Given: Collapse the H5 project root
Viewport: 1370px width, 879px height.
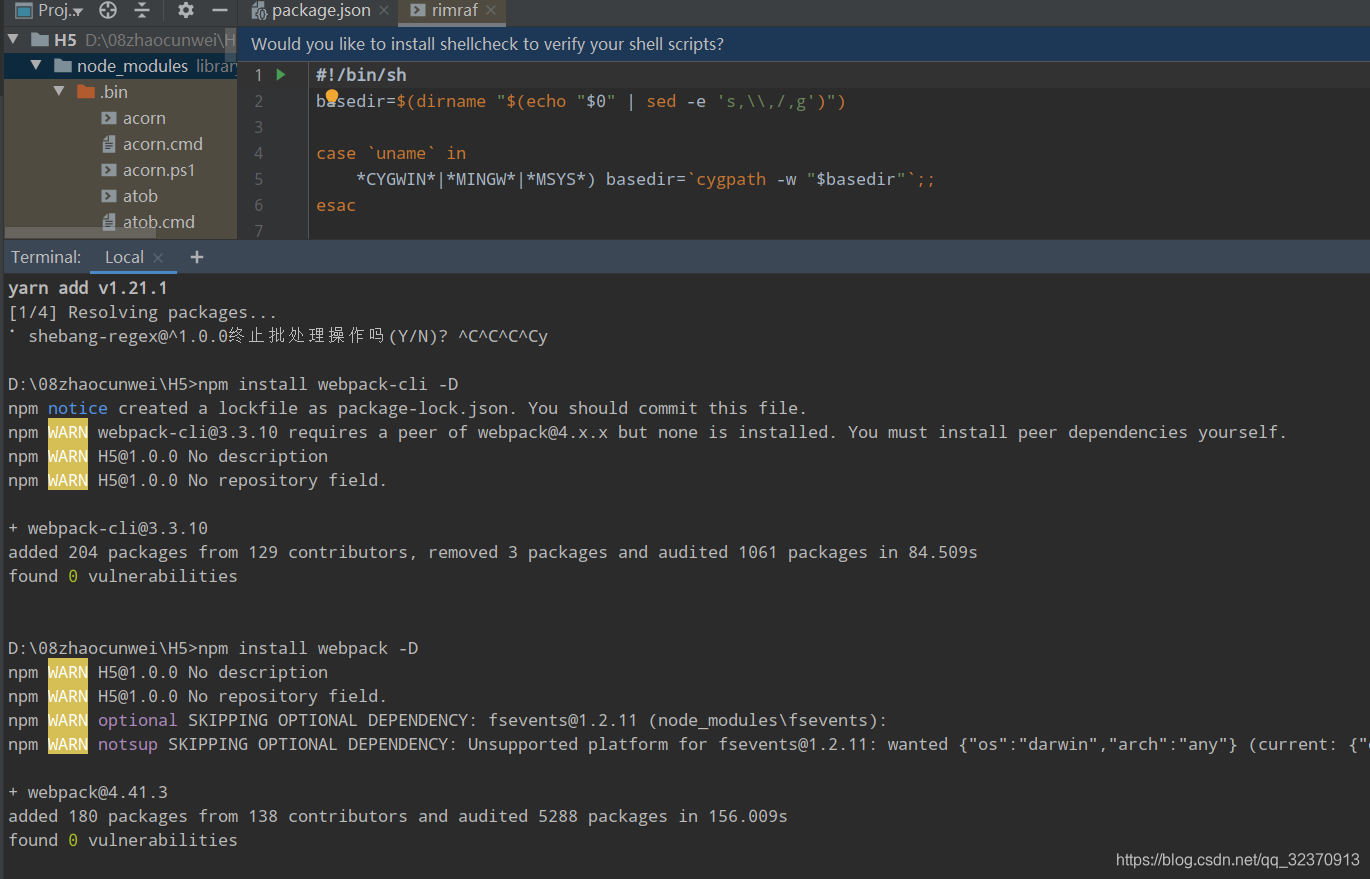Looking at the screenshot, I should (14, 40).
